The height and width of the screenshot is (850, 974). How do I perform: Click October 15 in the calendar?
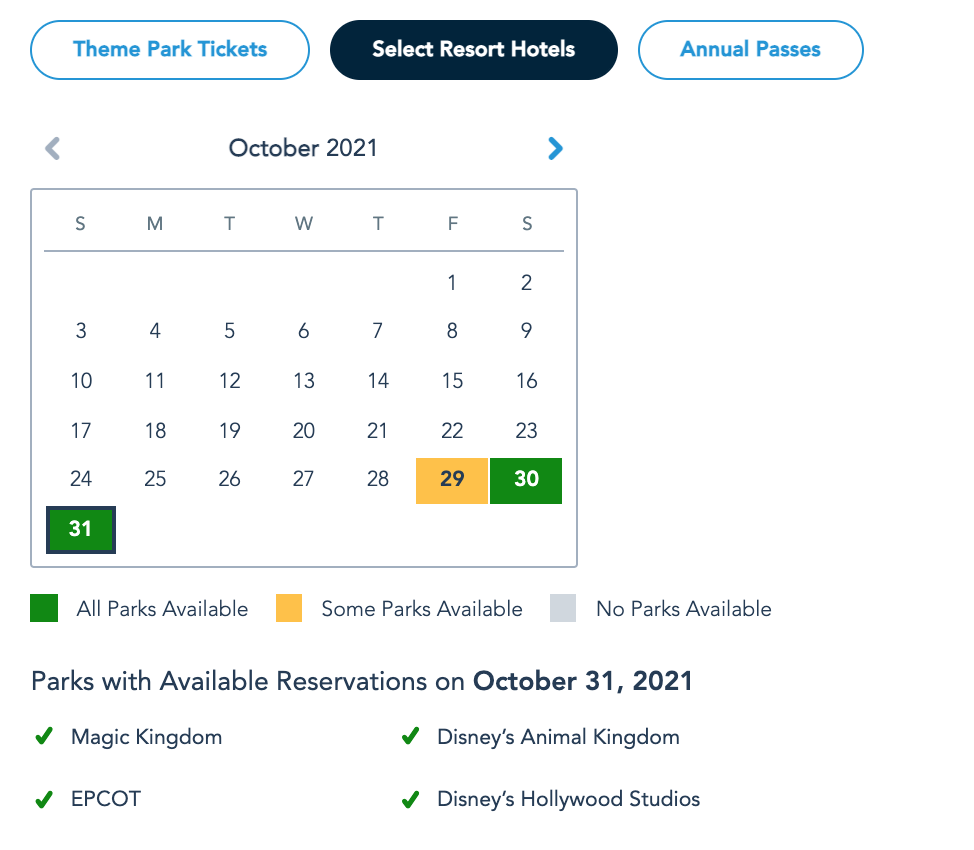(x=452, y=381)
